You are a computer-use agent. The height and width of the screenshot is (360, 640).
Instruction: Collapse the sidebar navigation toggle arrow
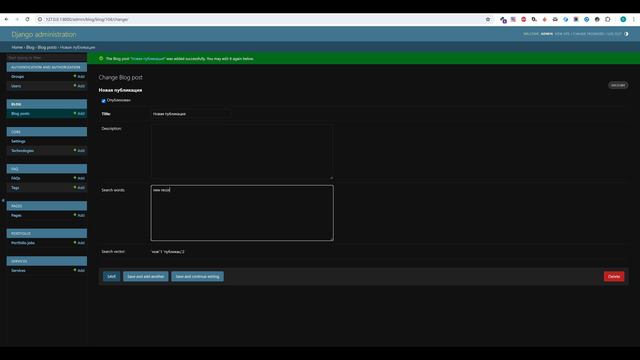[x=3, y=200]
